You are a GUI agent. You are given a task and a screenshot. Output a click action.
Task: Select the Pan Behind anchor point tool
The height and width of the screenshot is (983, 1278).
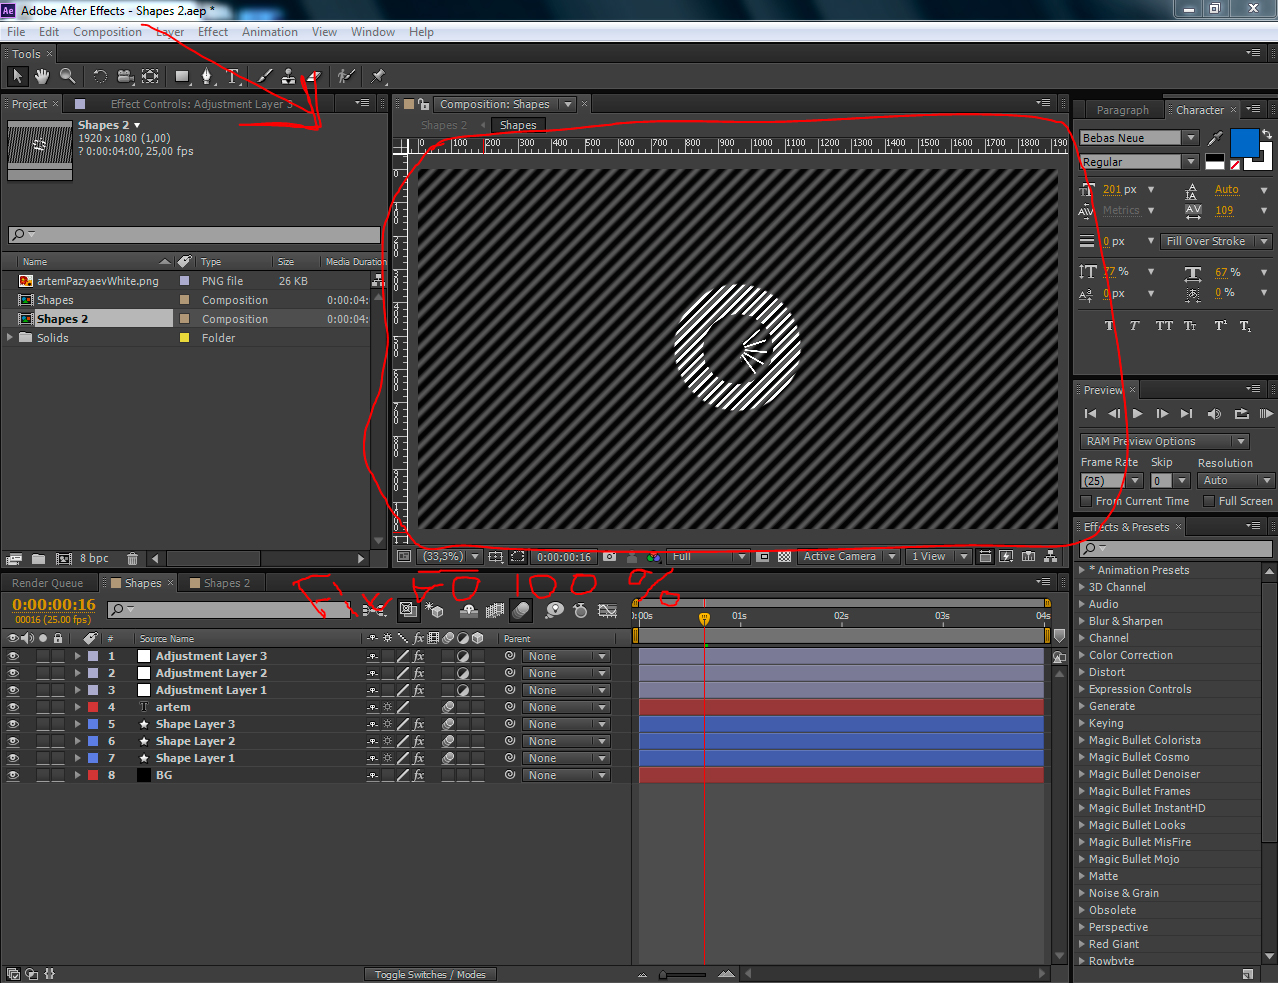150,76
